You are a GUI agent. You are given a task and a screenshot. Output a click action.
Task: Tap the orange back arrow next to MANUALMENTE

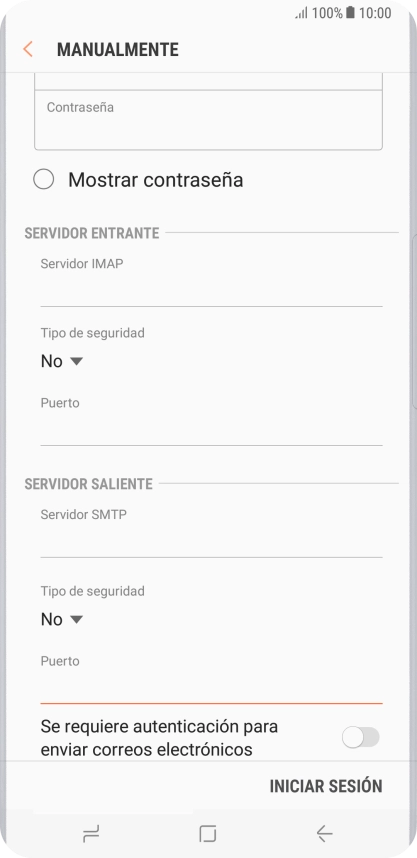click(x=27, y=49)
